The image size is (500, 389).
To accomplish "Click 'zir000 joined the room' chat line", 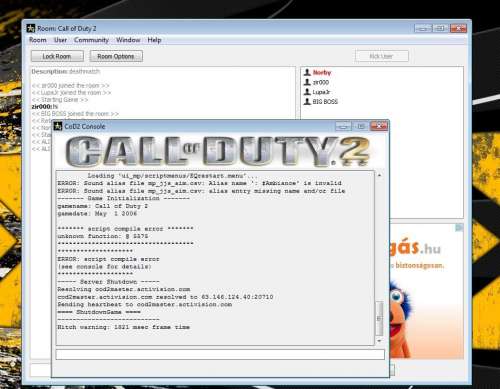I will (x=71, y=86).
